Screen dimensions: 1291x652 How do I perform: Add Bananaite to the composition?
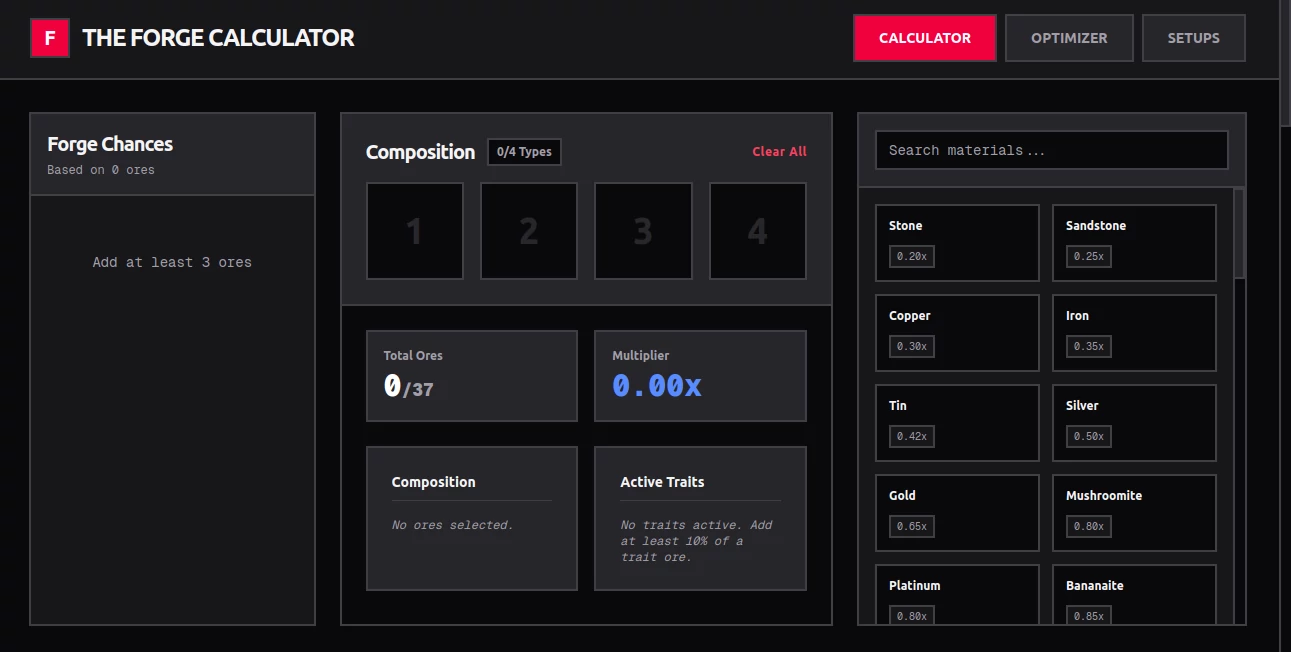[1134, 597]
